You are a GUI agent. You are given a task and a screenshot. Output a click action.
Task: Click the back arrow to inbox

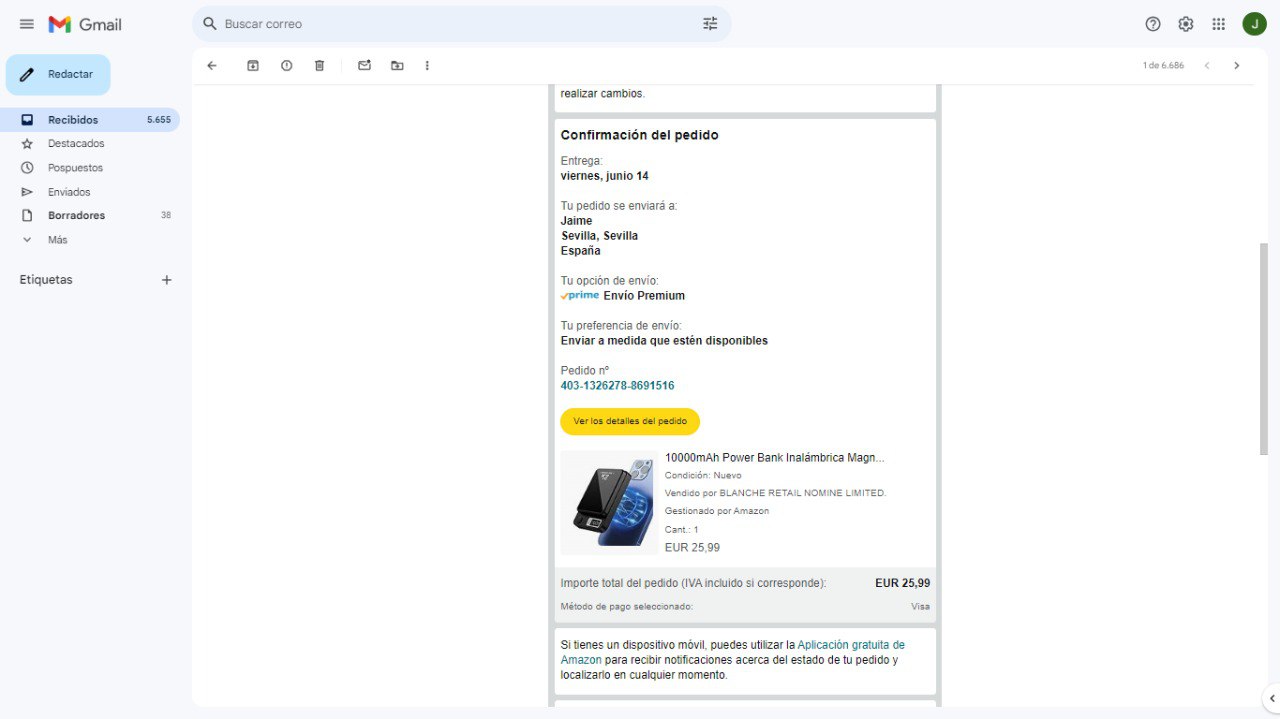click(x=211, y=66)
